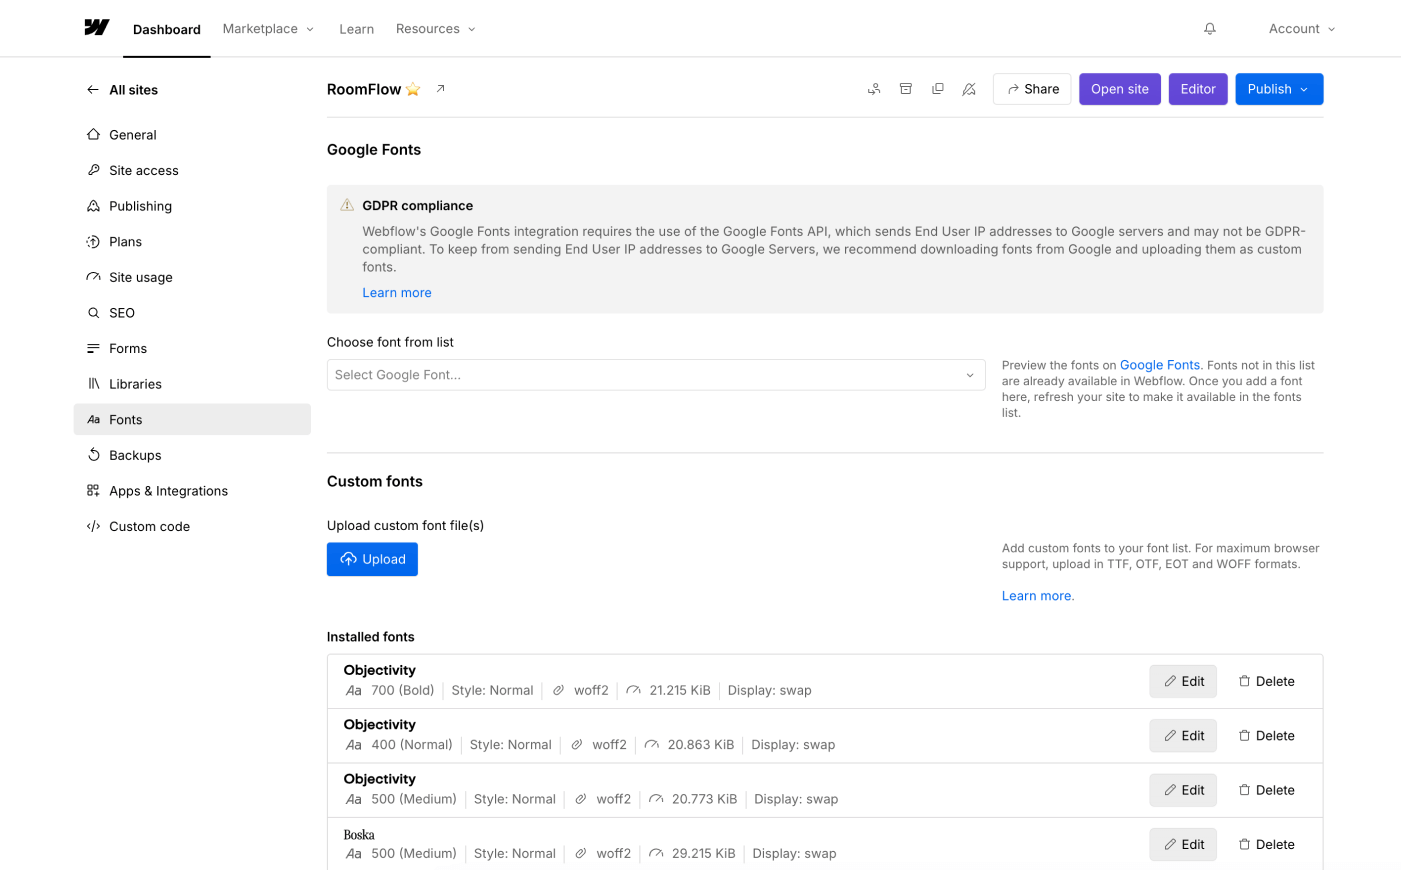Open RoomFlow using the external link arrow
1401x870 pixels.
pos(440,88)
